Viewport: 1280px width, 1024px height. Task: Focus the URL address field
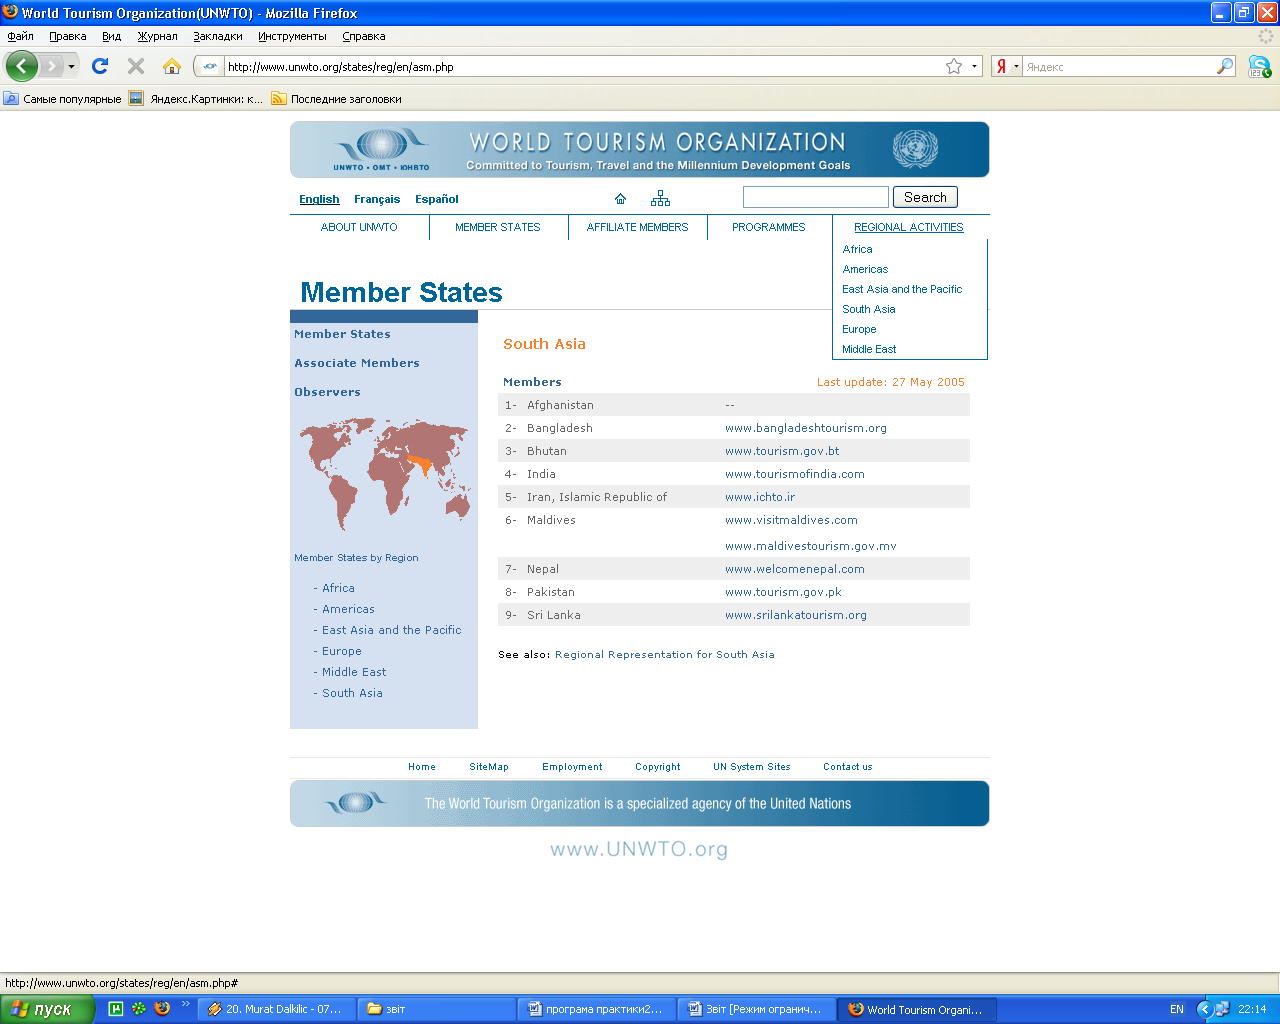[585, 67]
